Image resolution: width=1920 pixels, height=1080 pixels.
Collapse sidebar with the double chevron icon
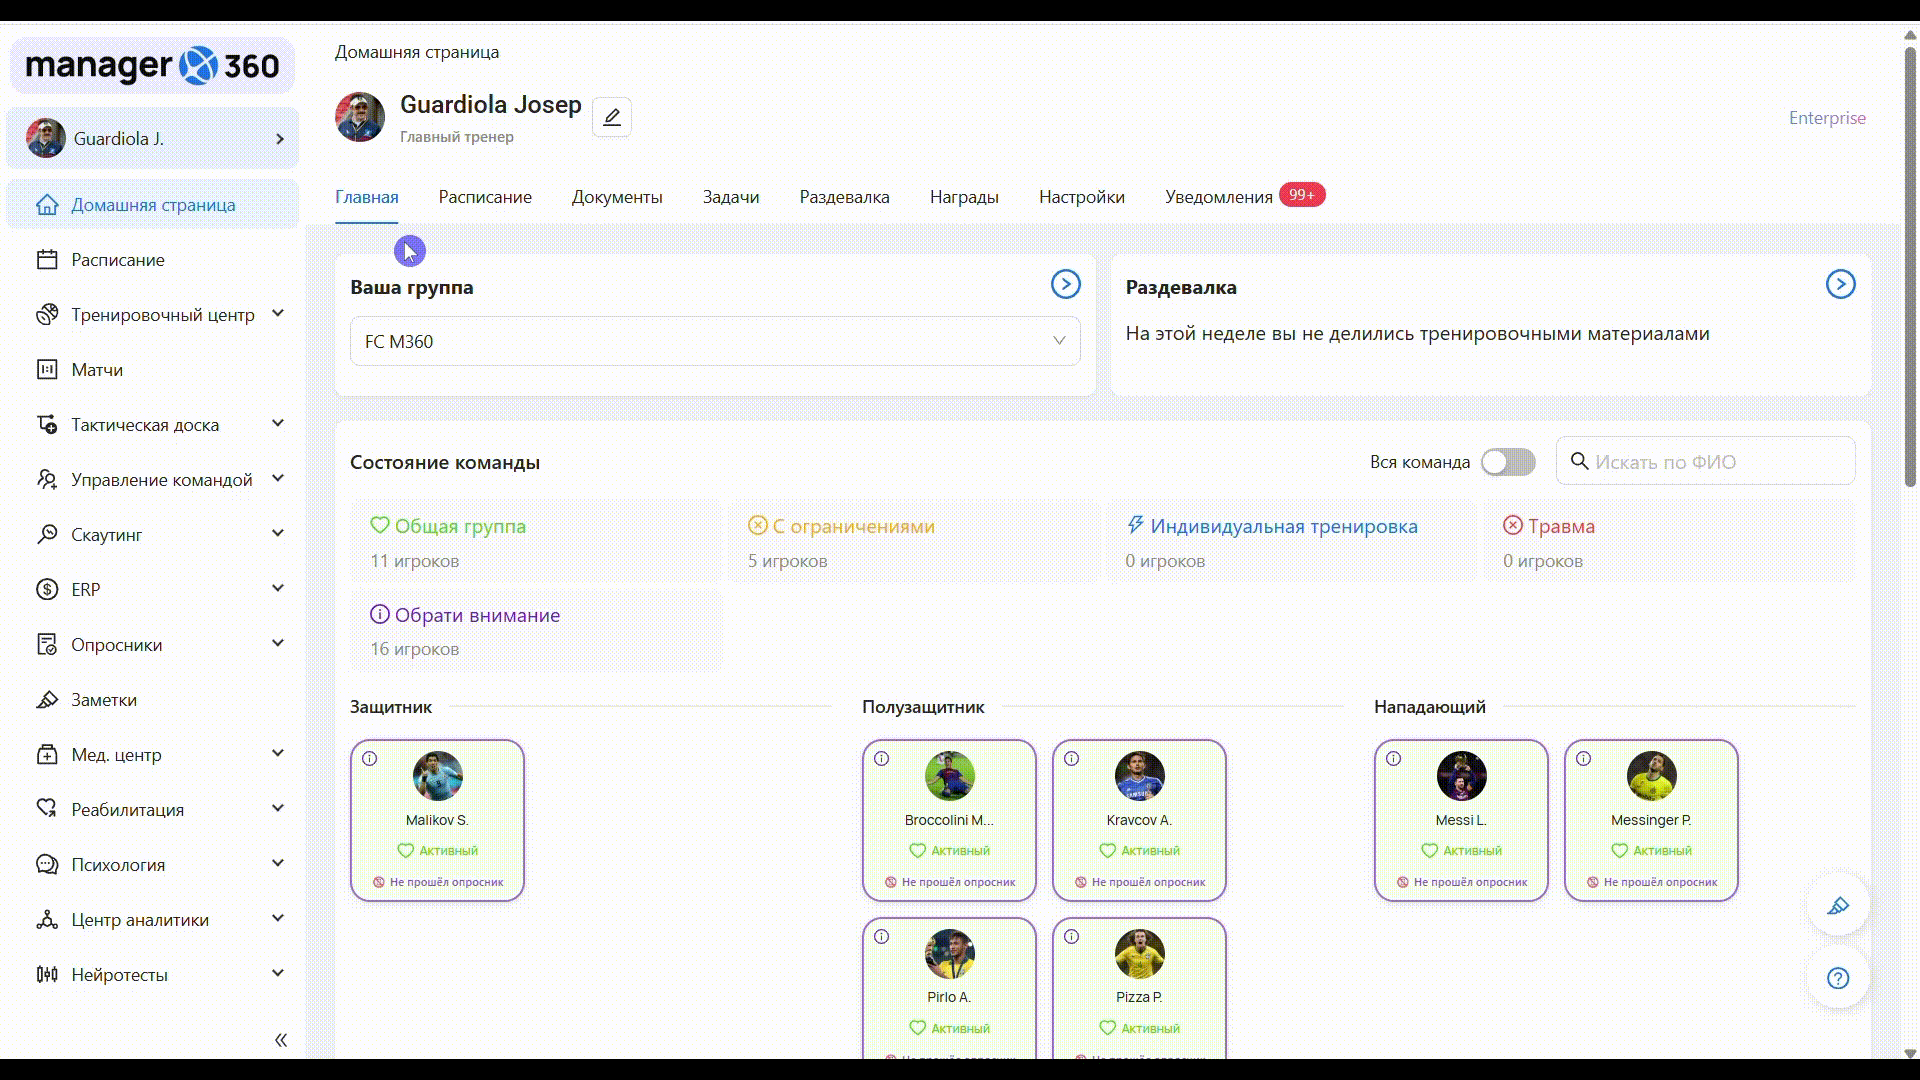[281, 1040]
